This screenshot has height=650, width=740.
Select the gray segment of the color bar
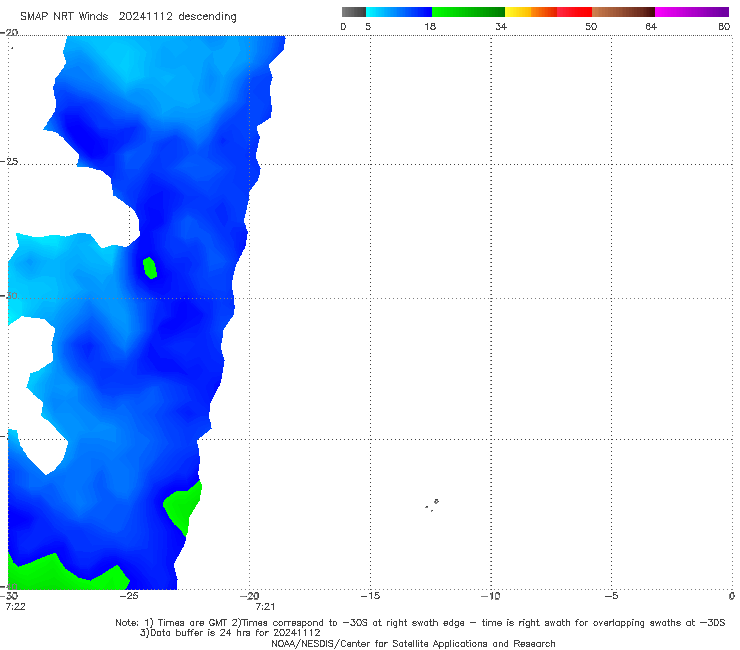354,12
